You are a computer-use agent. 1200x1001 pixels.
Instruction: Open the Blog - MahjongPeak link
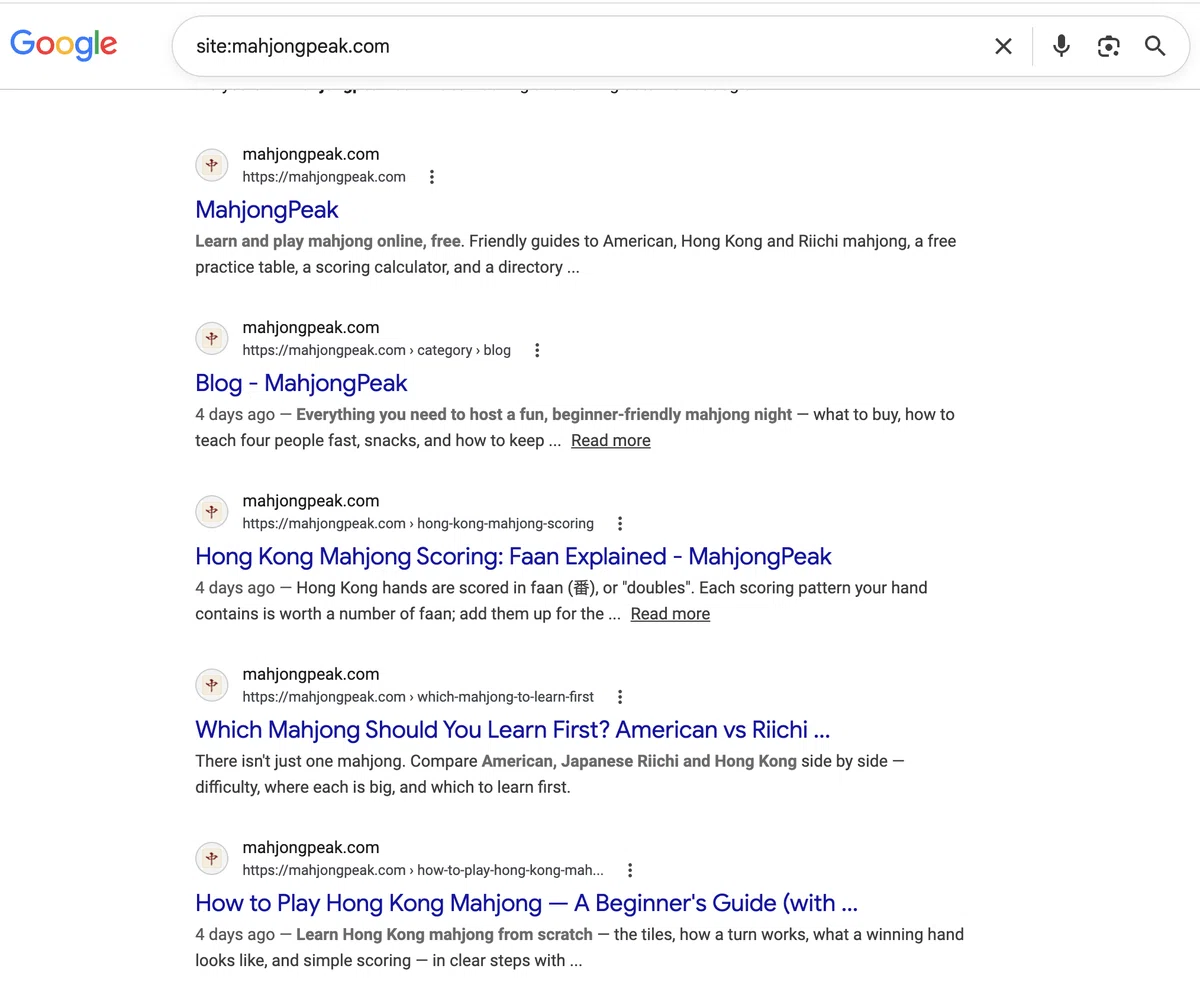click(x=301, y=383)
